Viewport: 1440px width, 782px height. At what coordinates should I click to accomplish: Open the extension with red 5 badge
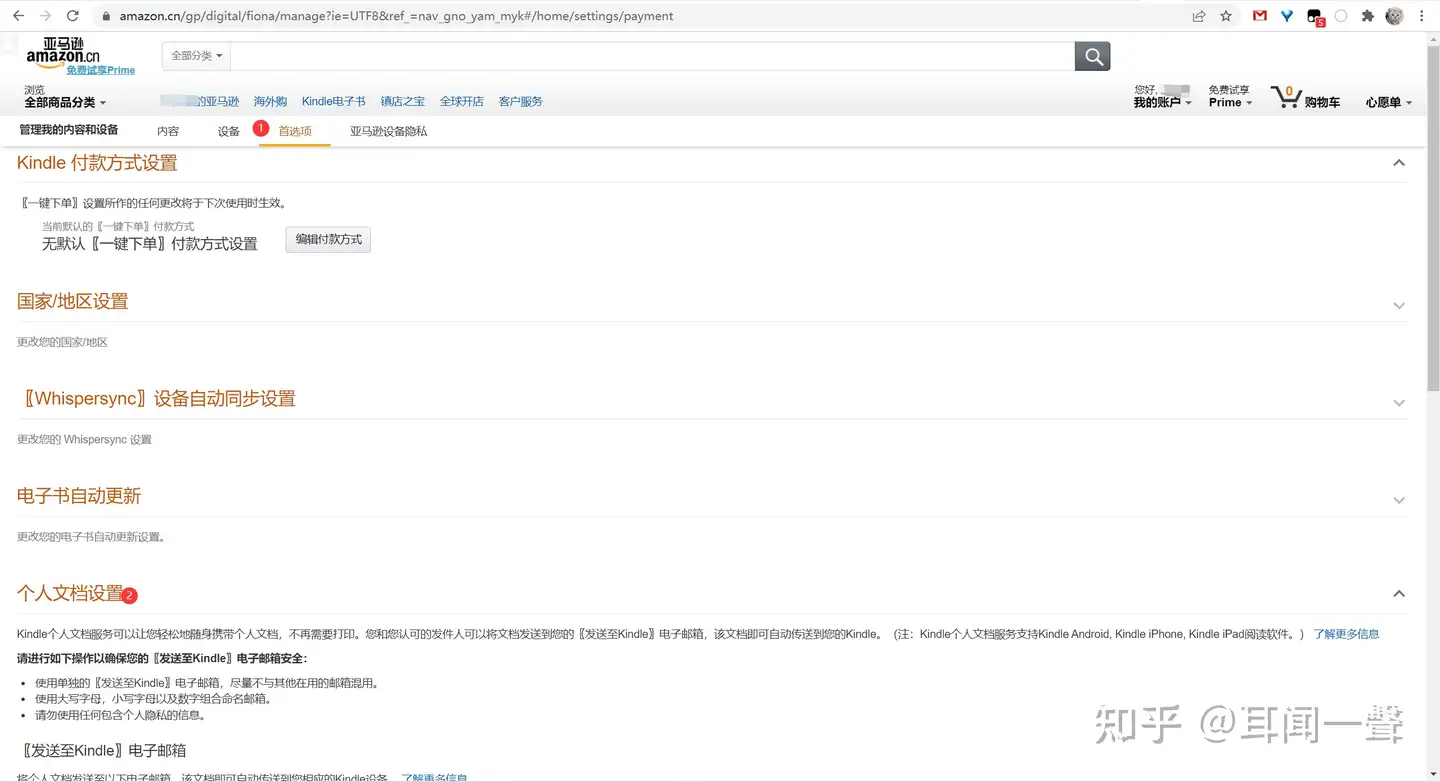tap(1315, 17)
